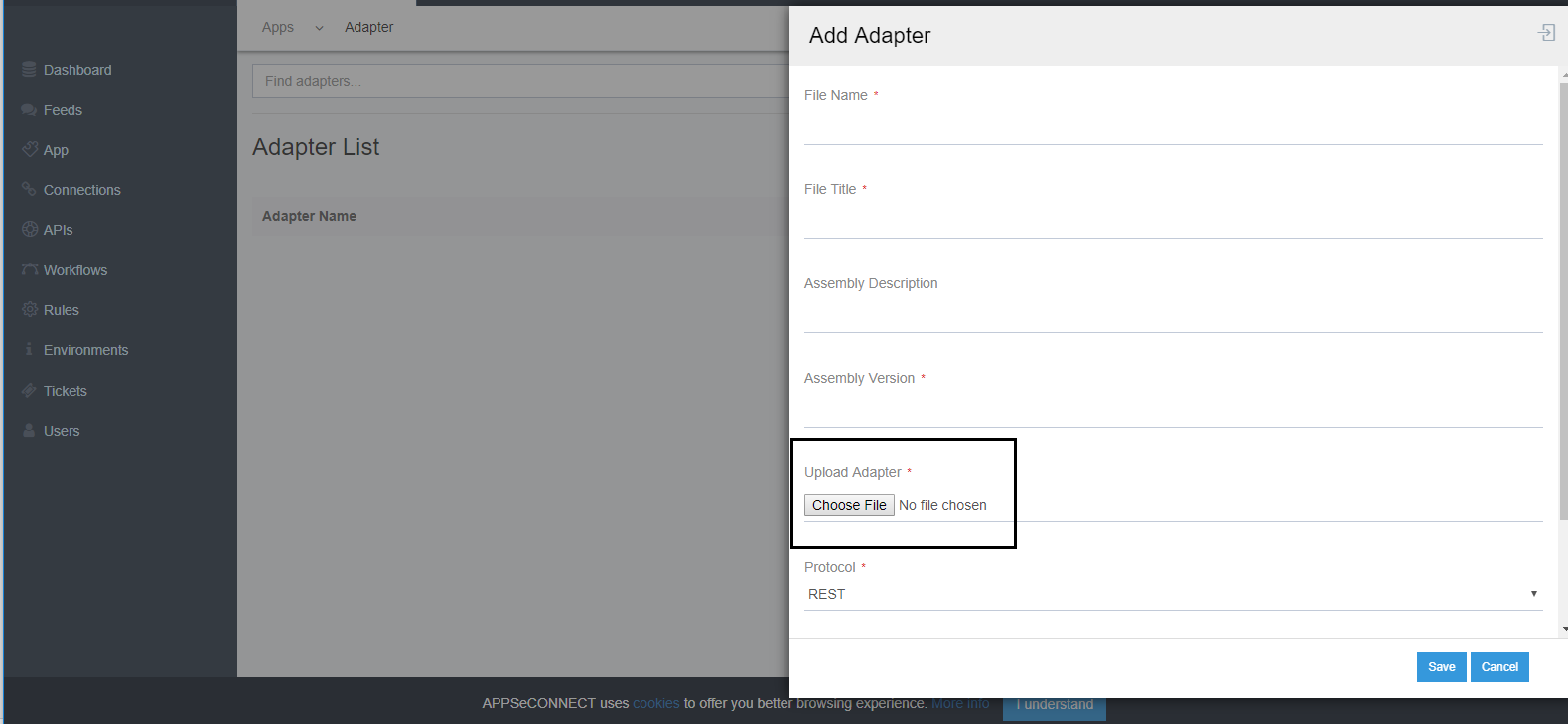Click the Adapter List heading

point(316,147)
